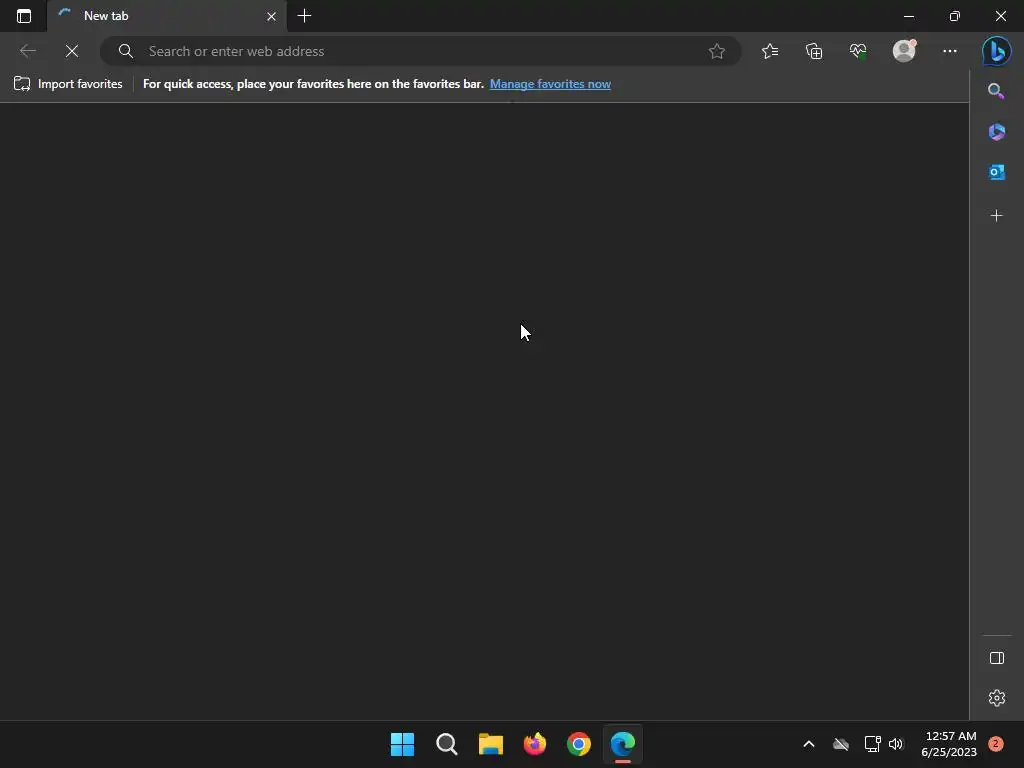Open OneDrive tray icon
The width and height of the screenshot is (1024, 768).
pos(840,744)
